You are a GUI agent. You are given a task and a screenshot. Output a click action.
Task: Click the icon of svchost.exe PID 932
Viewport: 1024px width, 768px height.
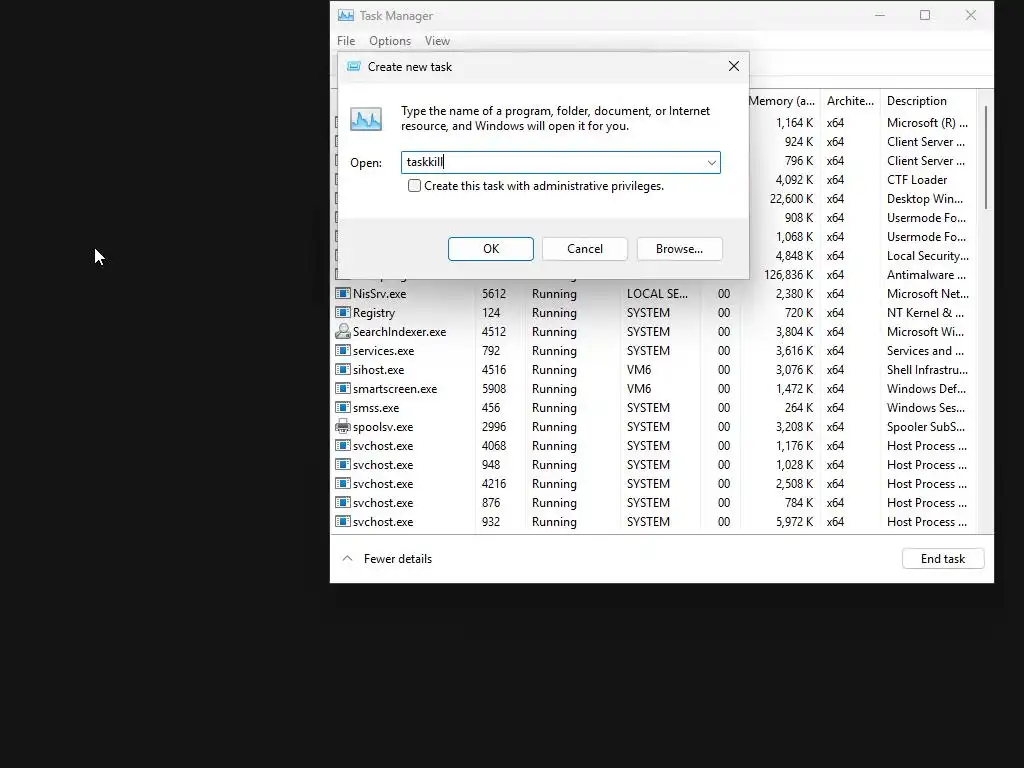[x=343, y=522]
